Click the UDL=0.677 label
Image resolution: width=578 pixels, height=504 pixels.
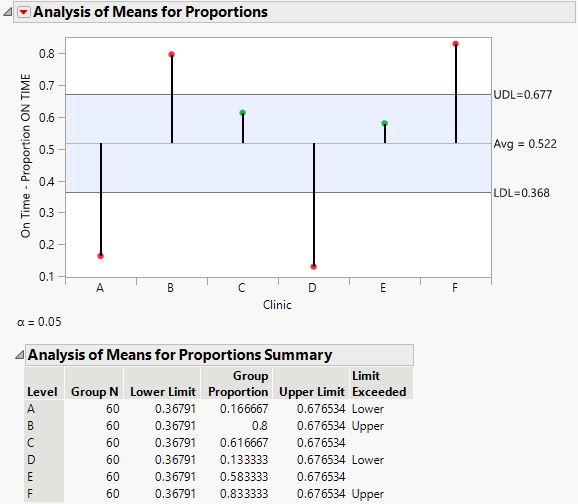tap(523, 95)
